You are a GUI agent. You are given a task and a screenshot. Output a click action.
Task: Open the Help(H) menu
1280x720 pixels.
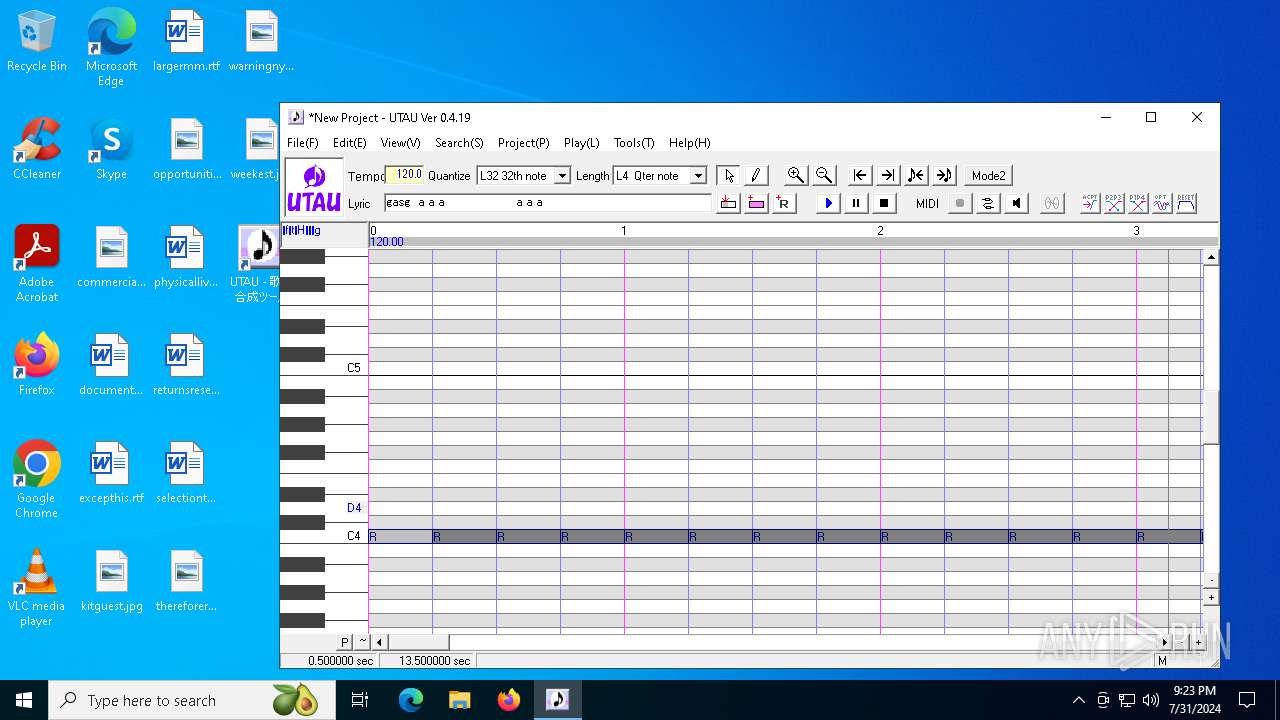point(690,143)
